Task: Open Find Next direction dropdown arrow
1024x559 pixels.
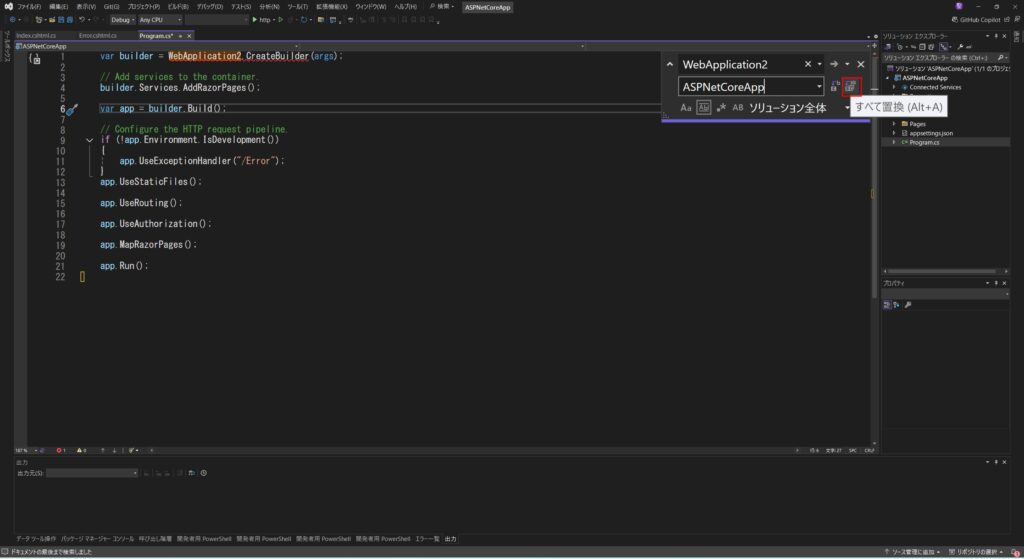Action: 847,64
